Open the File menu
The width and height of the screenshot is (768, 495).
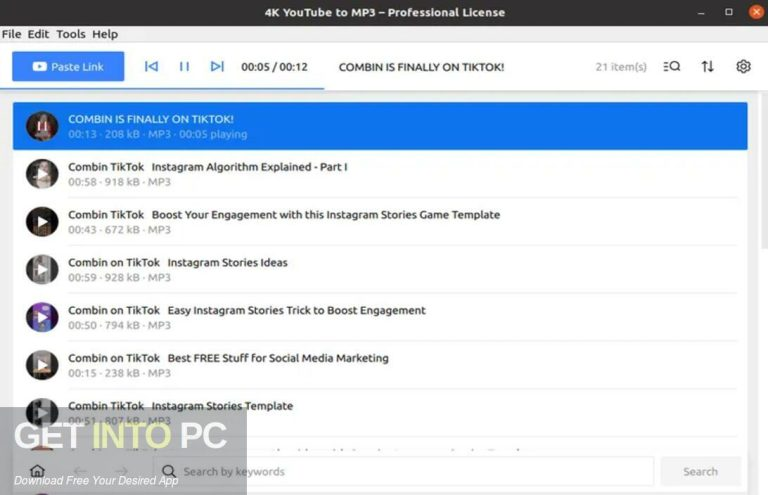coord(11,34)
